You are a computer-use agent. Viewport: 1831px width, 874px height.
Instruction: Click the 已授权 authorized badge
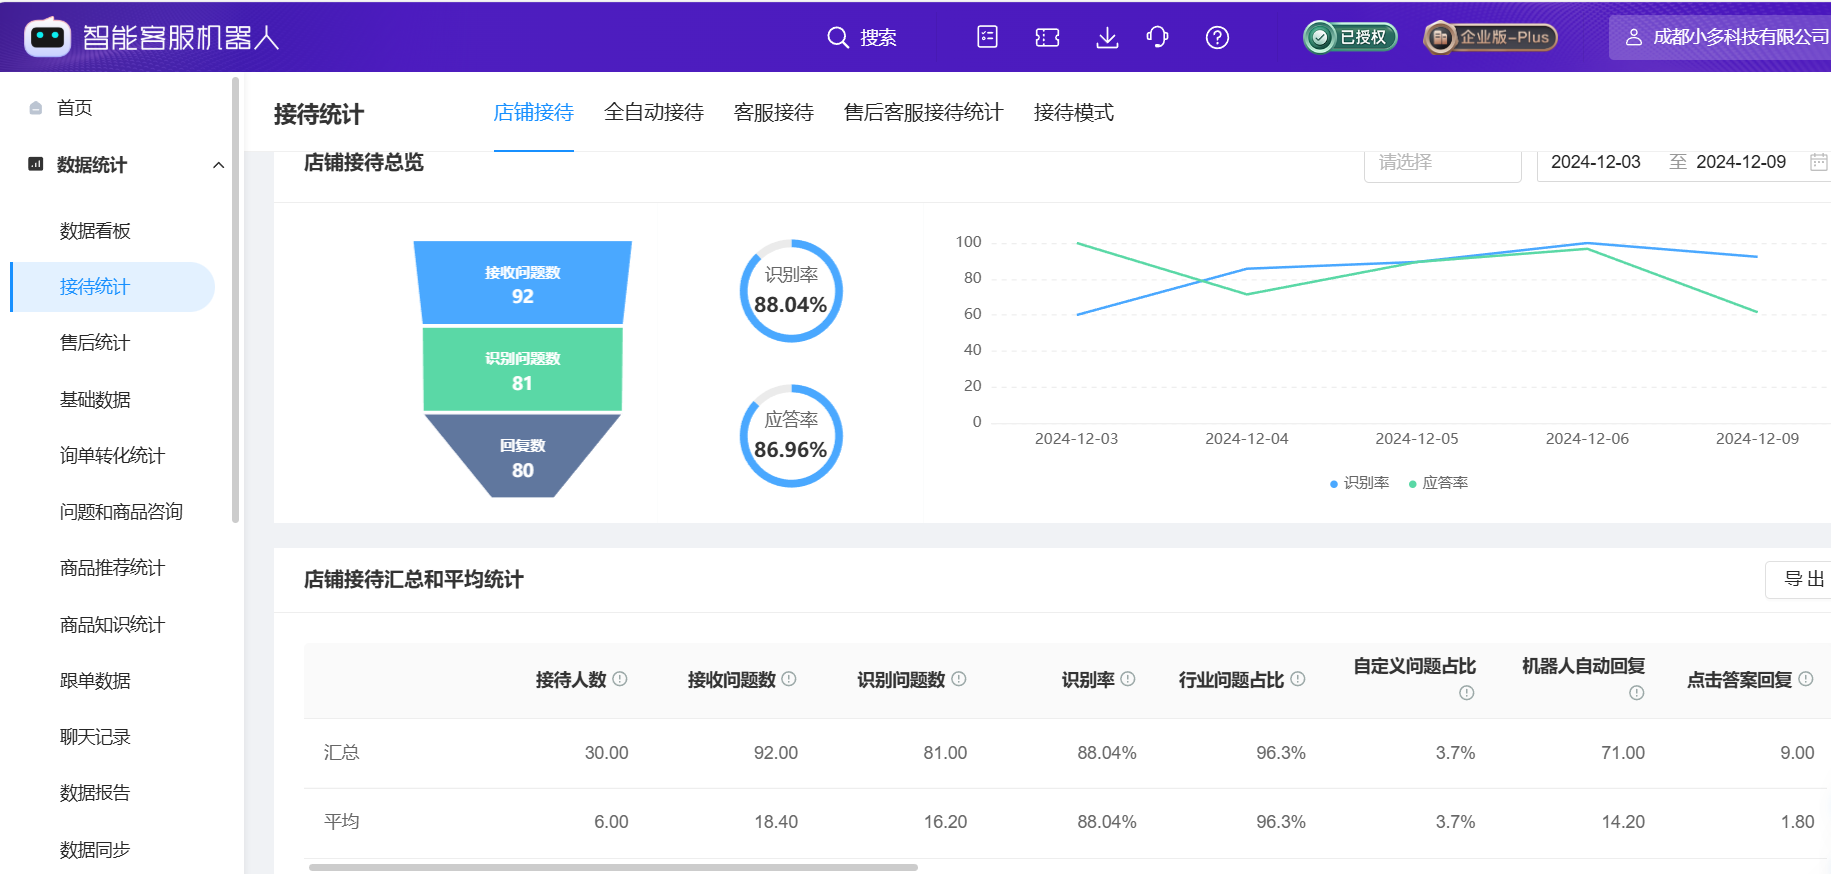pyautogui.click(x=1350, y=37)
